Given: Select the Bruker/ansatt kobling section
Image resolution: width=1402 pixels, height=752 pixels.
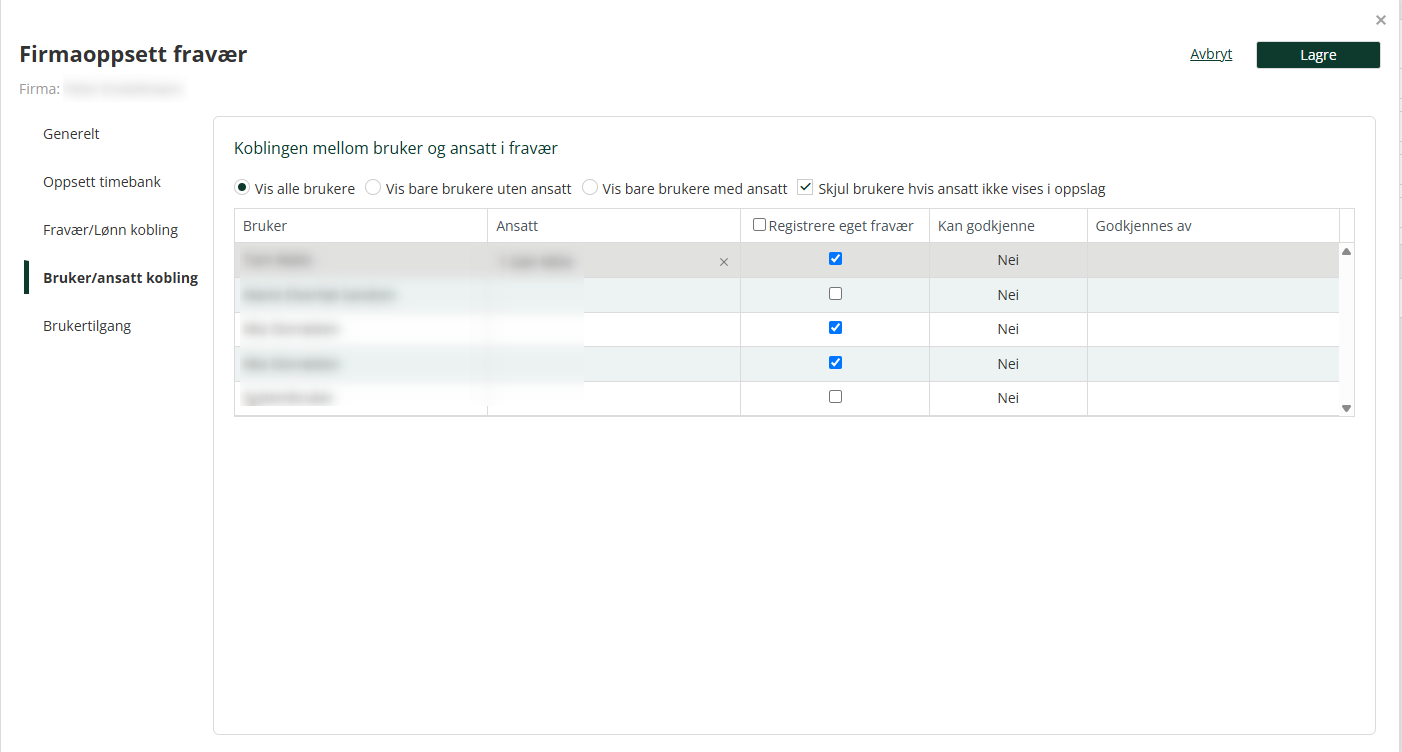Looking at the screenshot, I should [120, 278].
